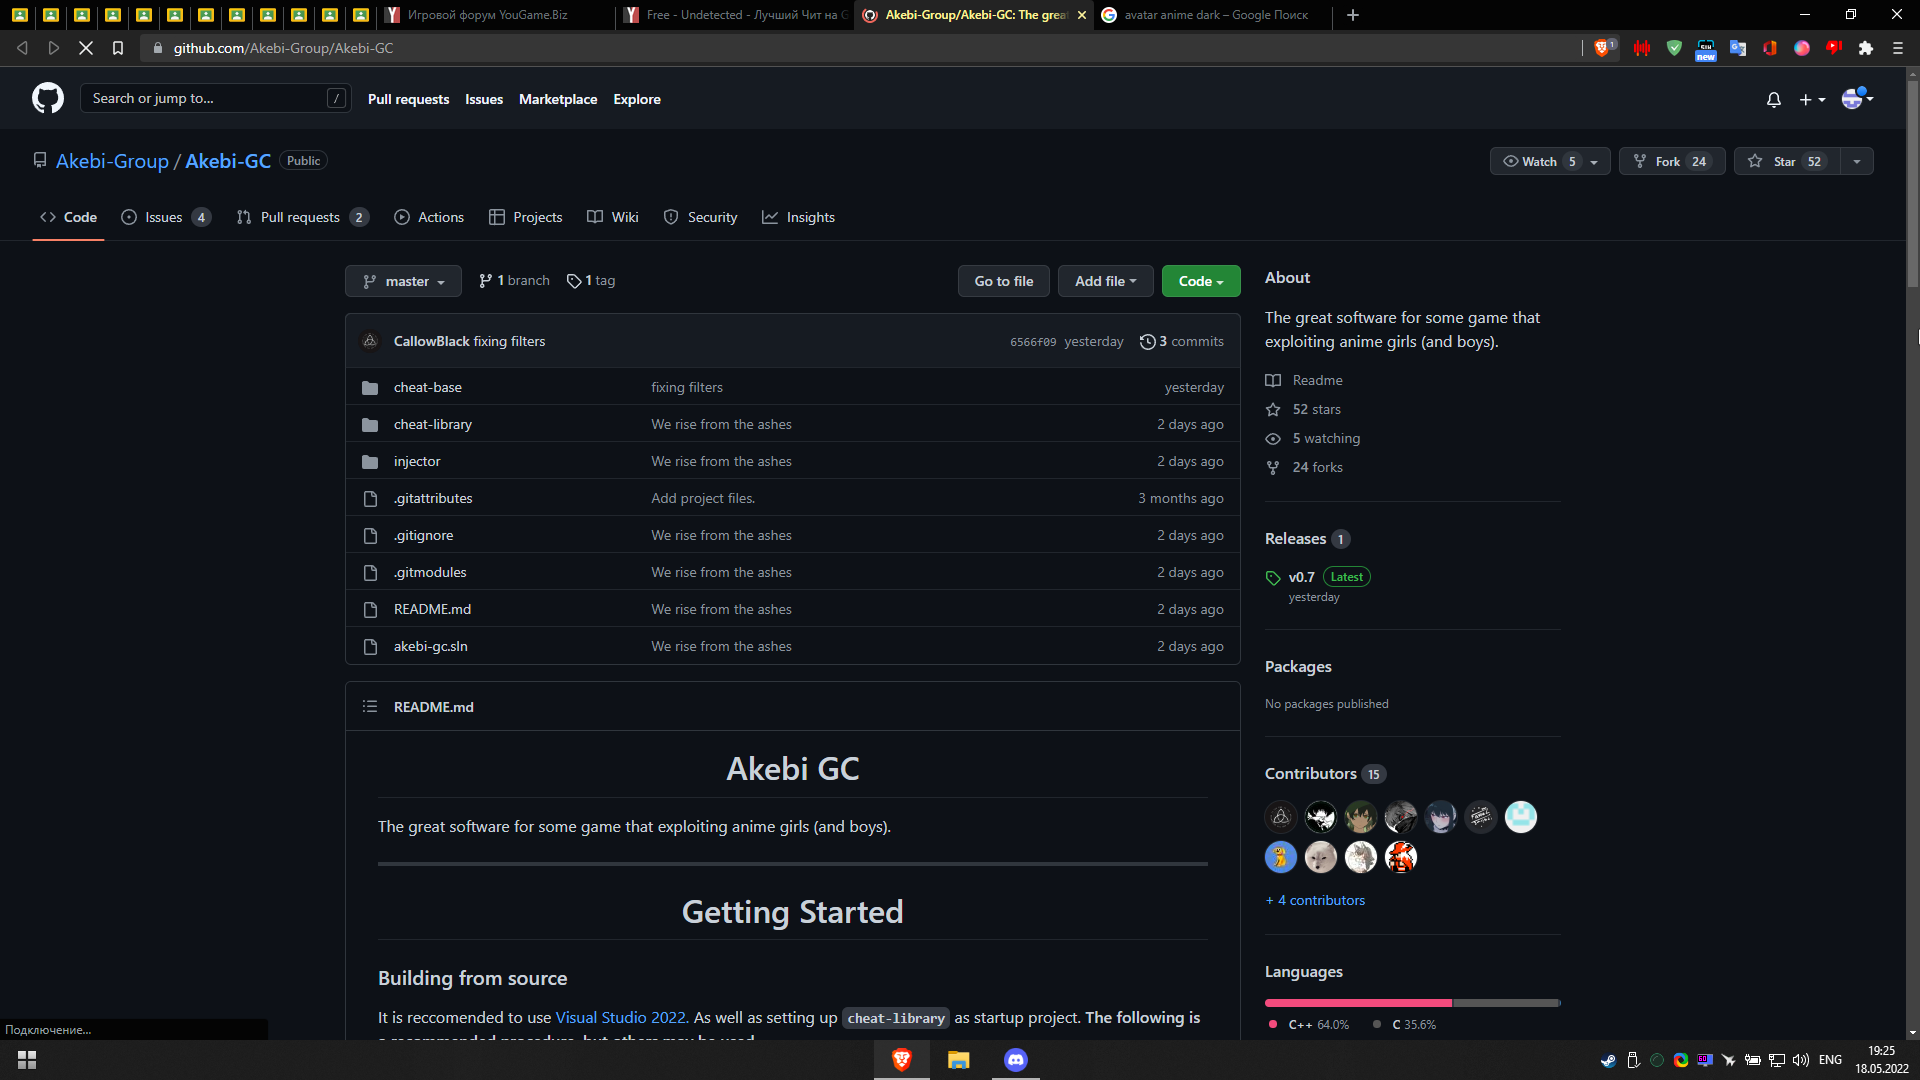Viewport: 1920px width, 1080px height.
Task: Star the Akebi-GC repository
Action: click(x=1787, y=161)
